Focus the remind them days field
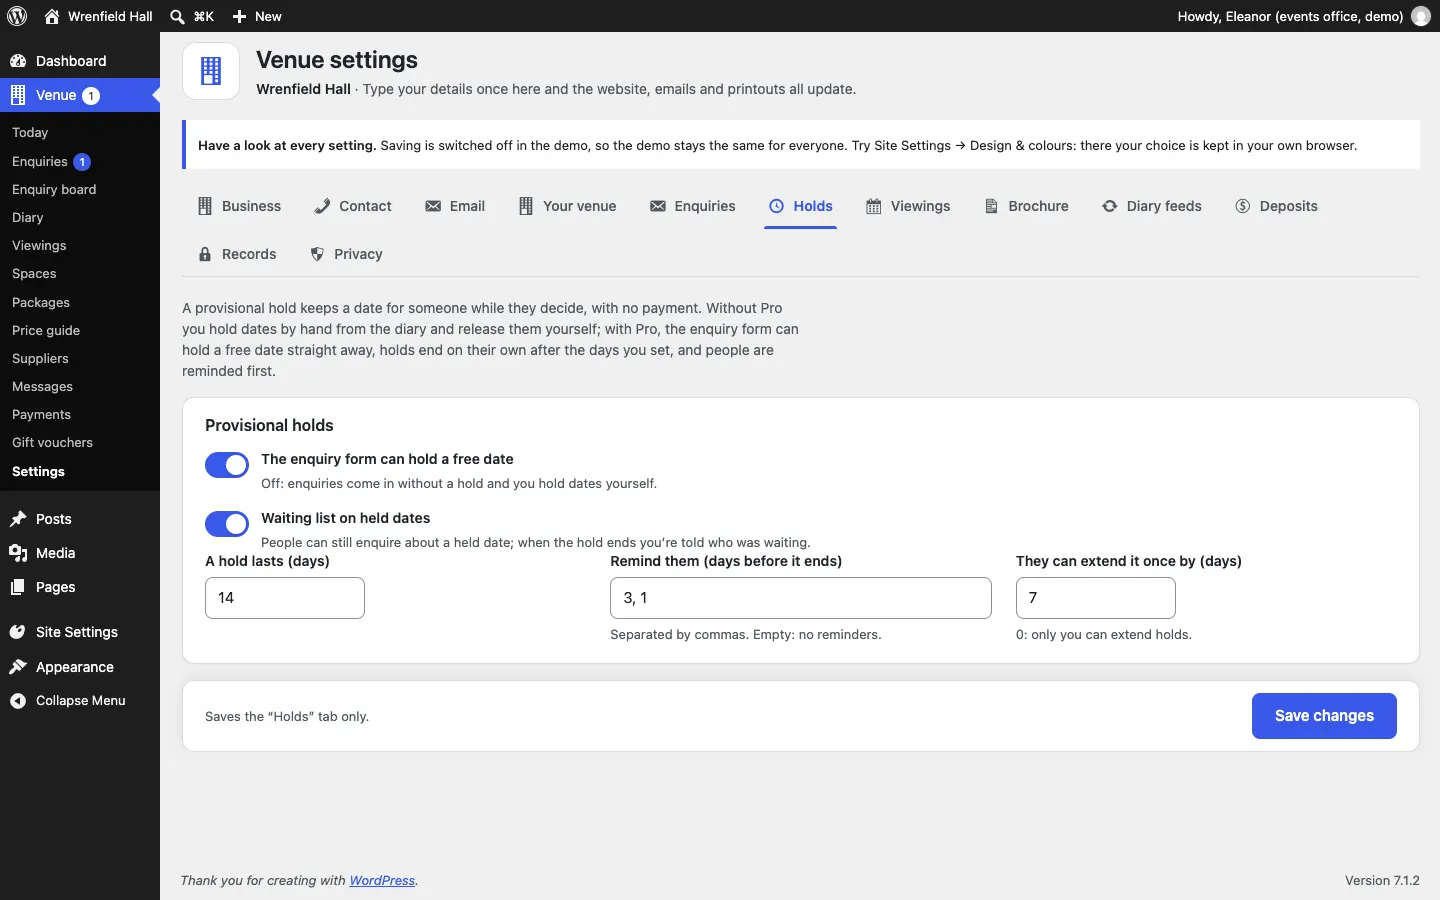 coord(801,598)
